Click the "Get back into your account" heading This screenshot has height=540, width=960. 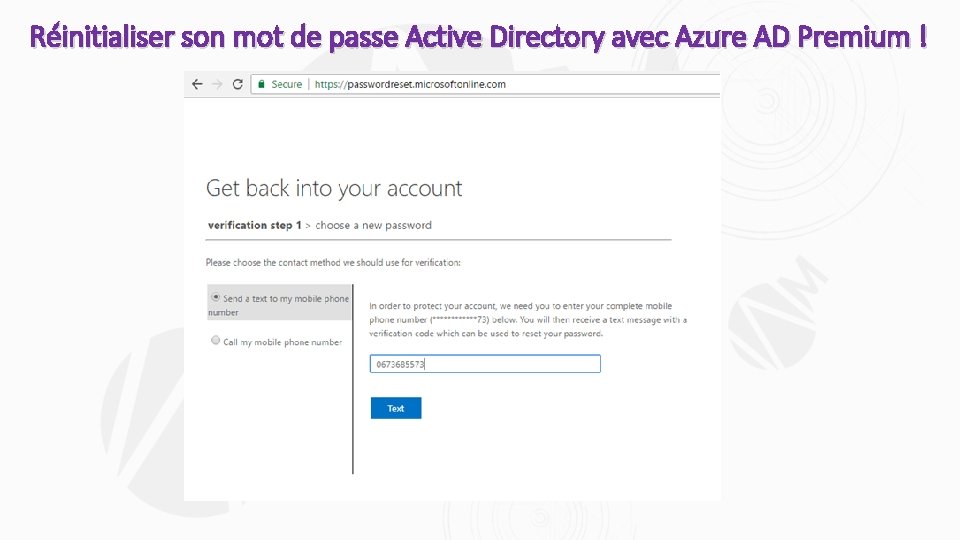pyautogui.click(x=333, y=188)
